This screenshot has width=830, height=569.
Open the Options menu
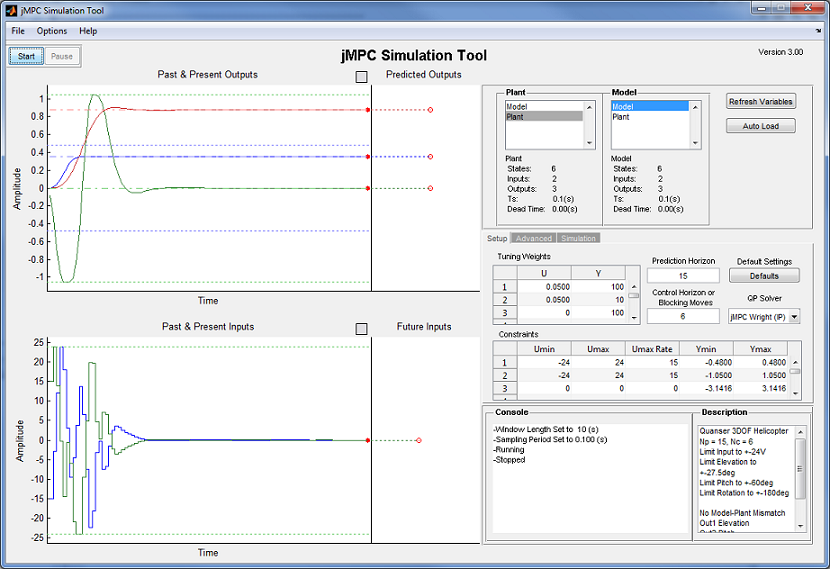click(52, 31)
